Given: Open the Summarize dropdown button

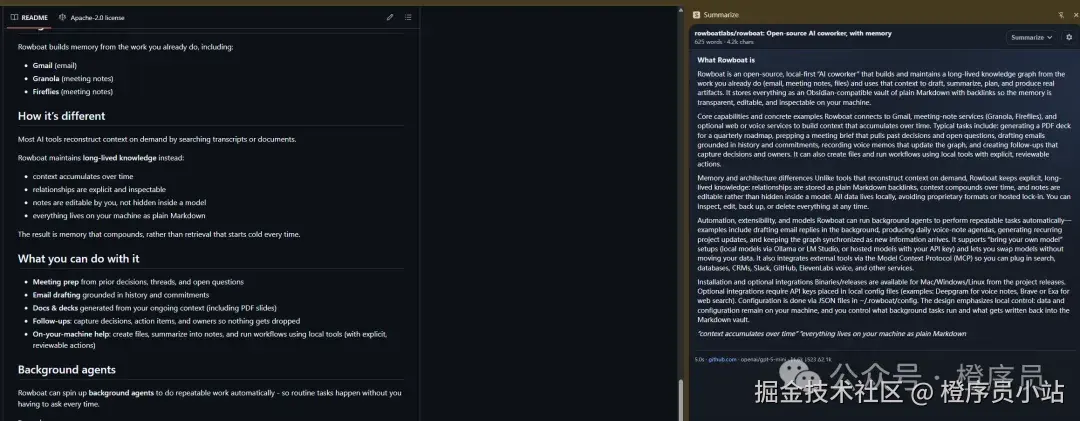Looking at the screenshot, I should click(x=1031, y=37).
